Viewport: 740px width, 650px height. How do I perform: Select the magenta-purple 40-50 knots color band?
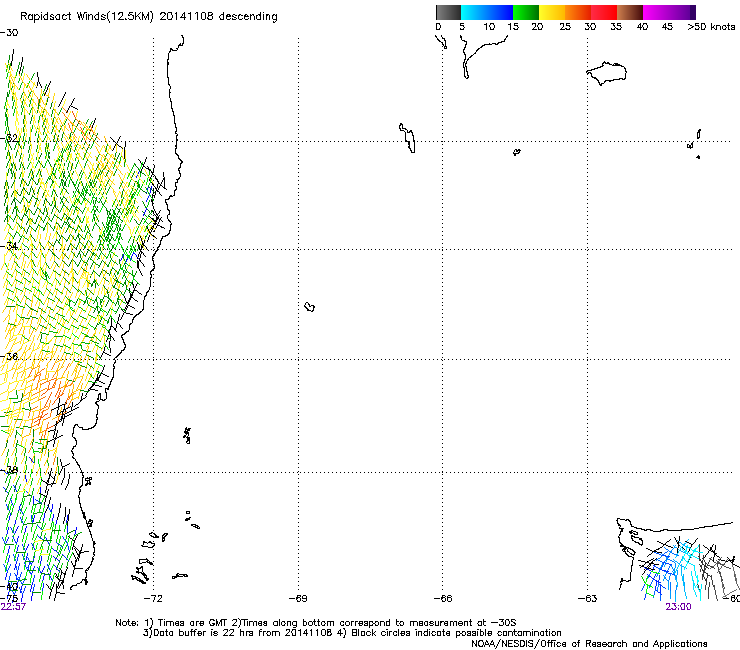point(669,12)
